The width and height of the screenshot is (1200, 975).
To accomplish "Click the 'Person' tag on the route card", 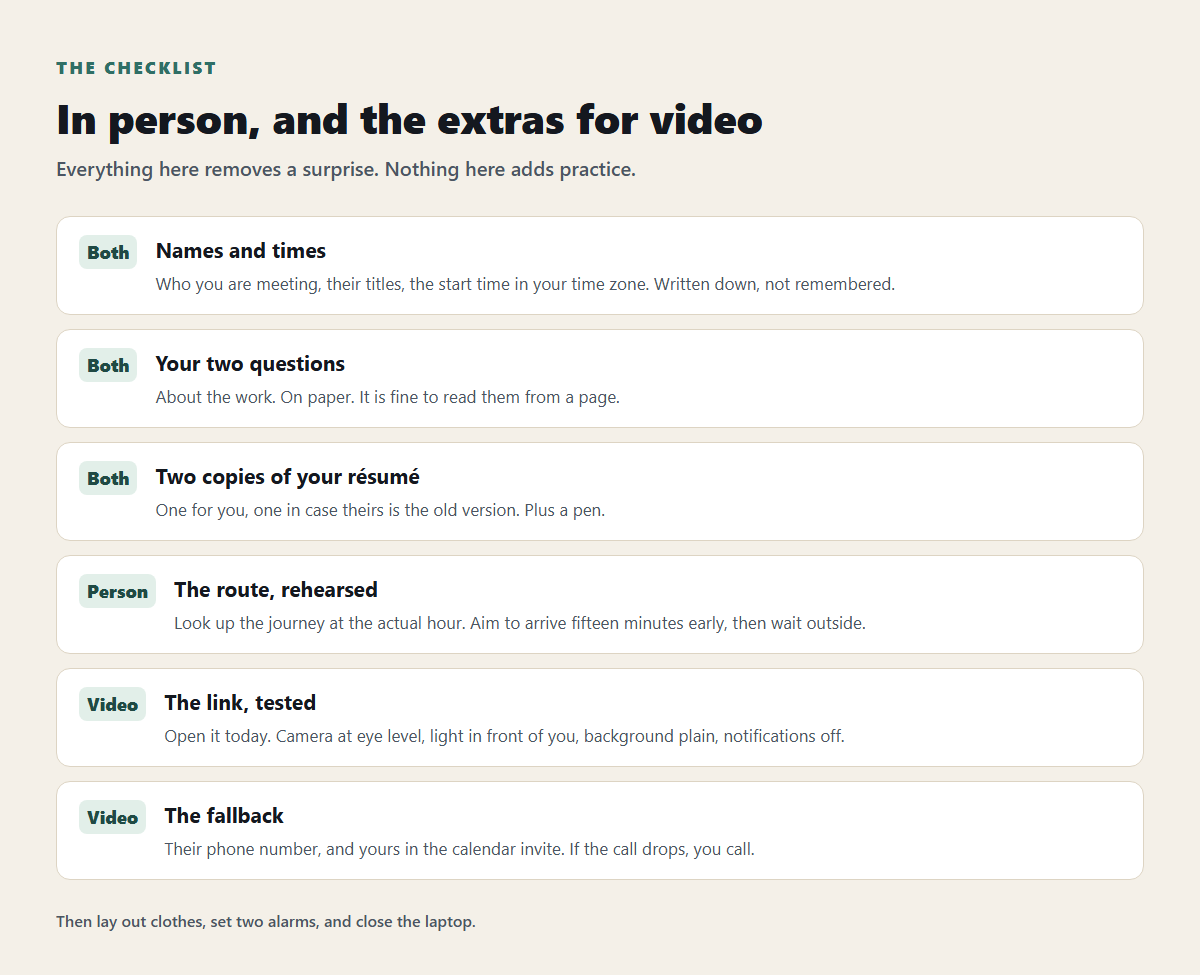I will [117, 591].
